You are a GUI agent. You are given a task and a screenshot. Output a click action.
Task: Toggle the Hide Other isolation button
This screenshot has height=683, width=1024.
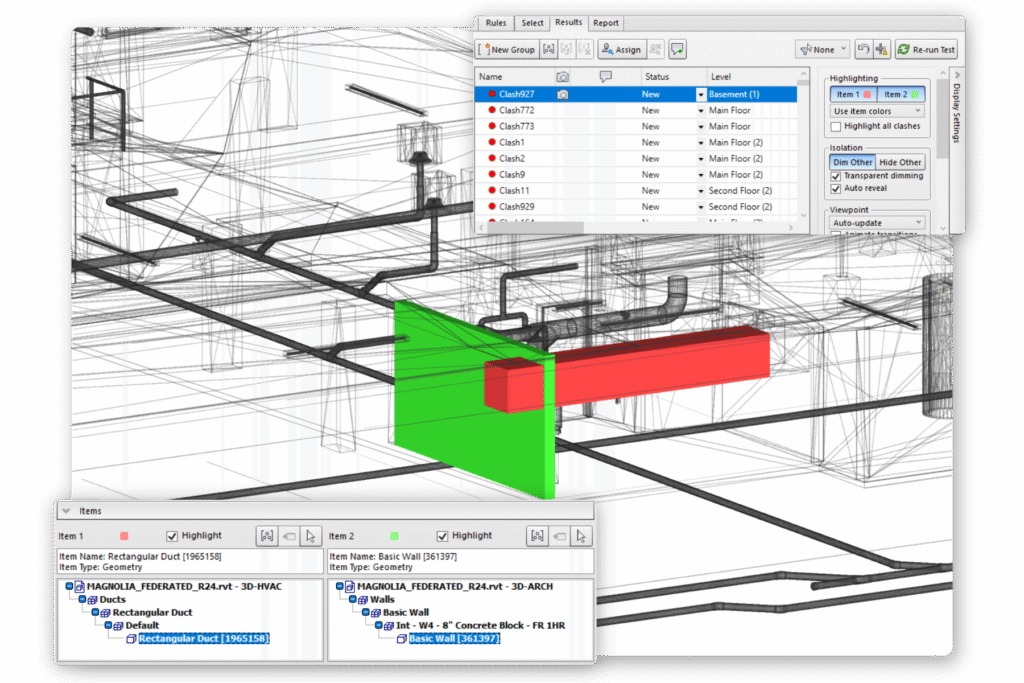click(x=900, y=162)
